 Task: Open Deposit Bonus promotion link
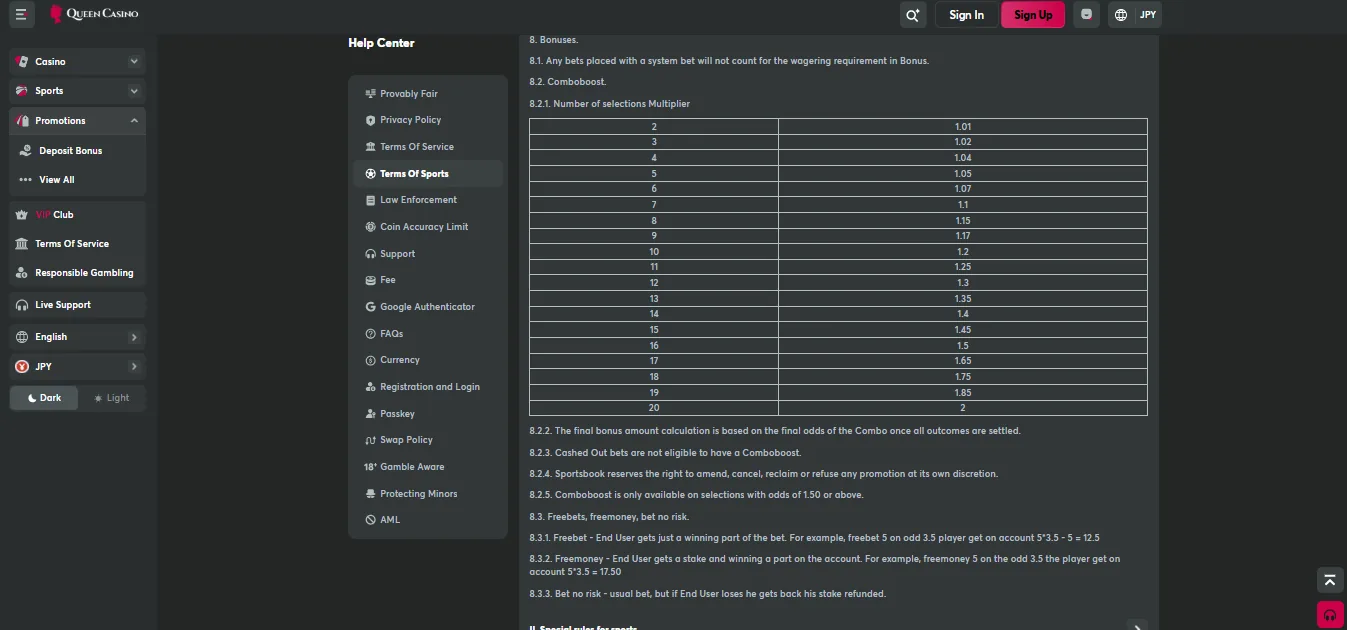point(70,151)
